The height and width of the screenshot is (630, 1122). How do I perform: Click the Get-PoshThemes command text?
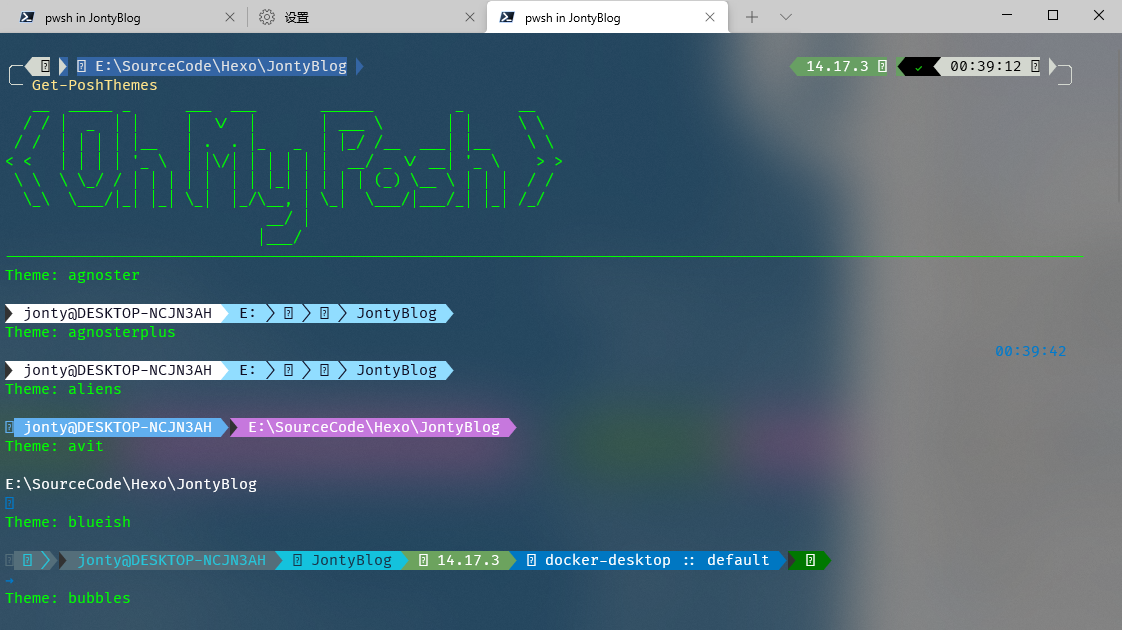click(95, 85)
